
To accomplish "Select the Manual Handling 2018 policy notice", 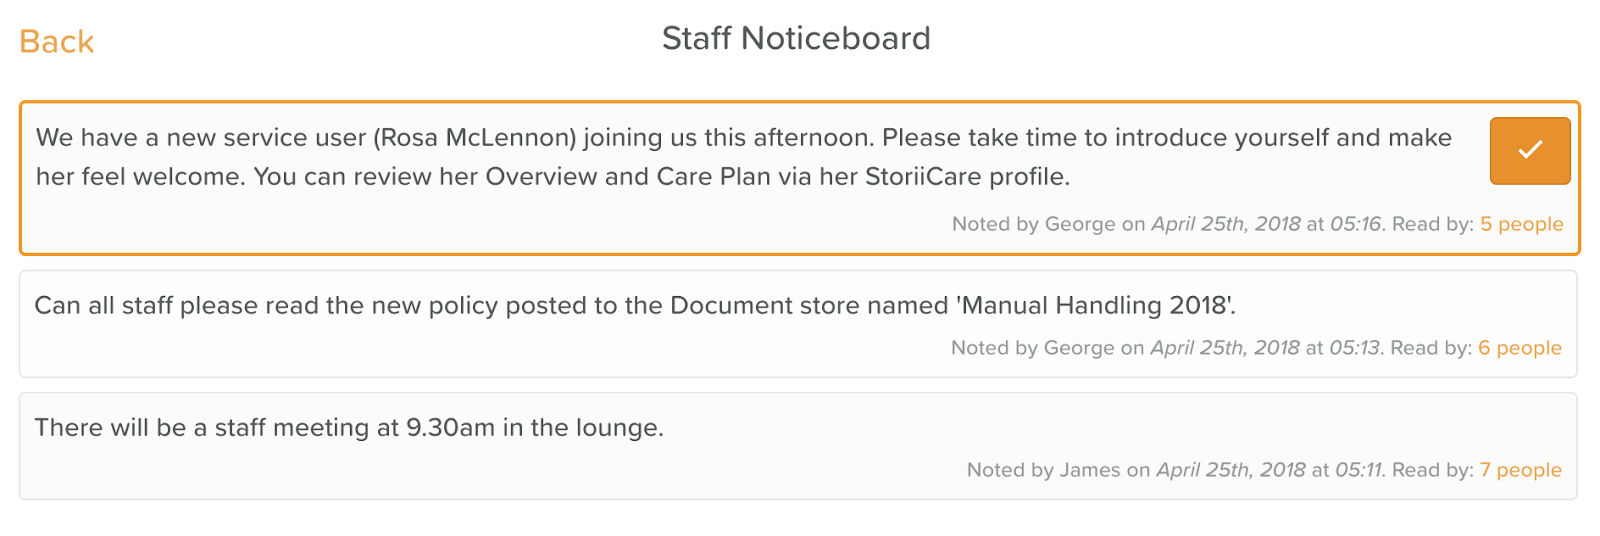I will coord(635,306).
